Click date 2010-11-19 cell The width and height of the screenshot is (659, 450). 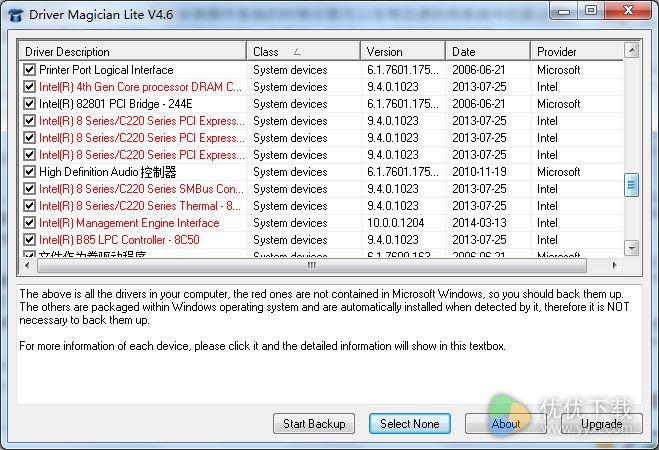pyautogui.click(x=479, y=171)
